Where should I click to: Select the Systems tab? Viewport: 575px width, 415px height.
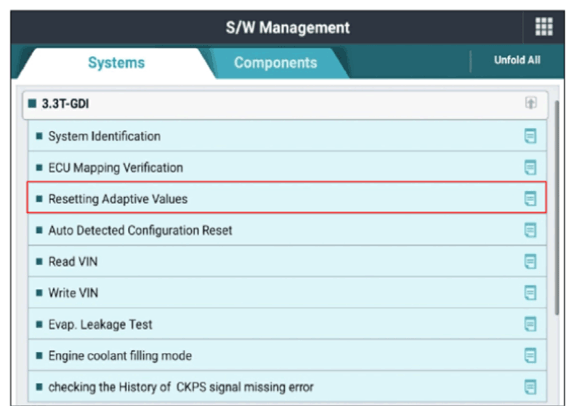pos(117,63)
